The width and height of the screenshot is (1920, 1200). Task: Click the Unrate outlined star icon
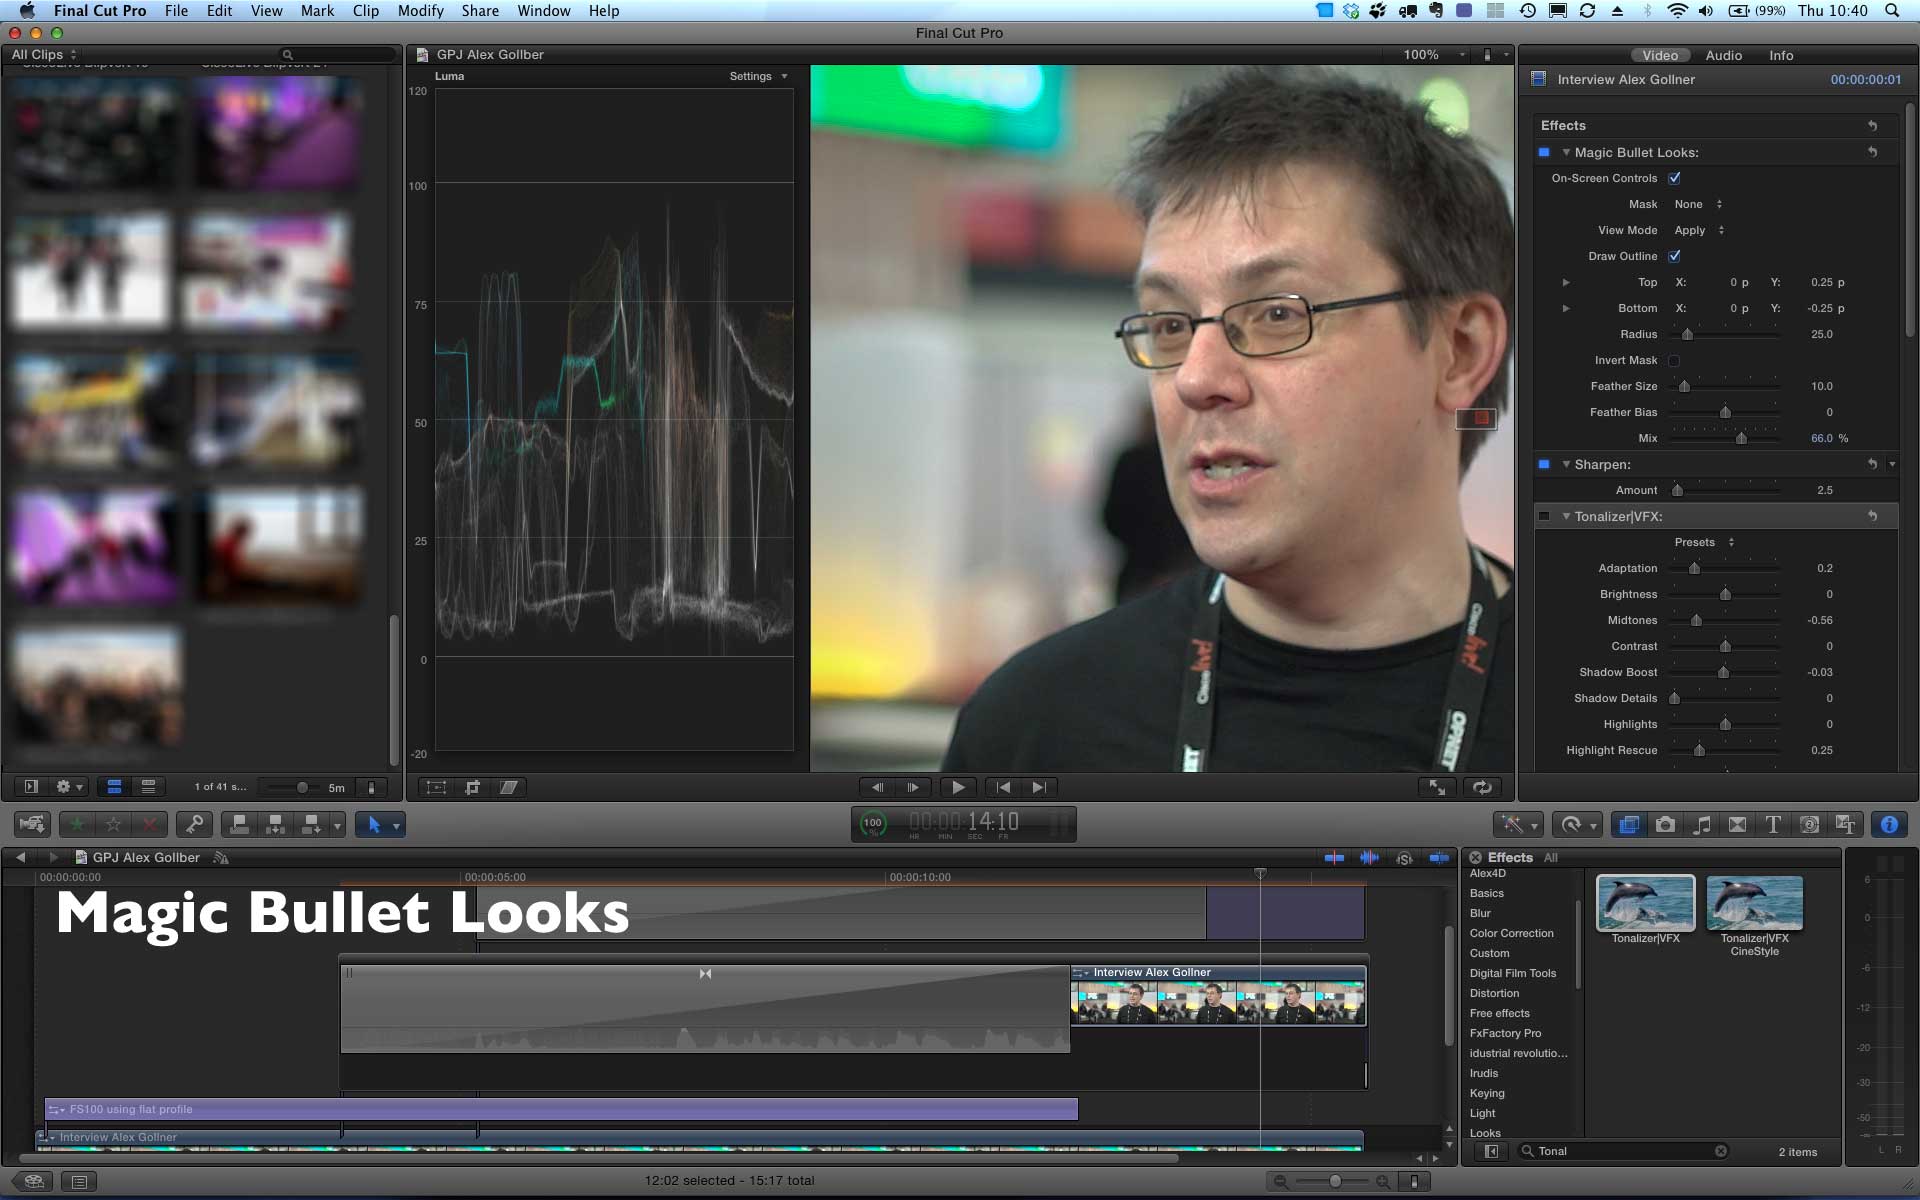[x=113, y=825]
